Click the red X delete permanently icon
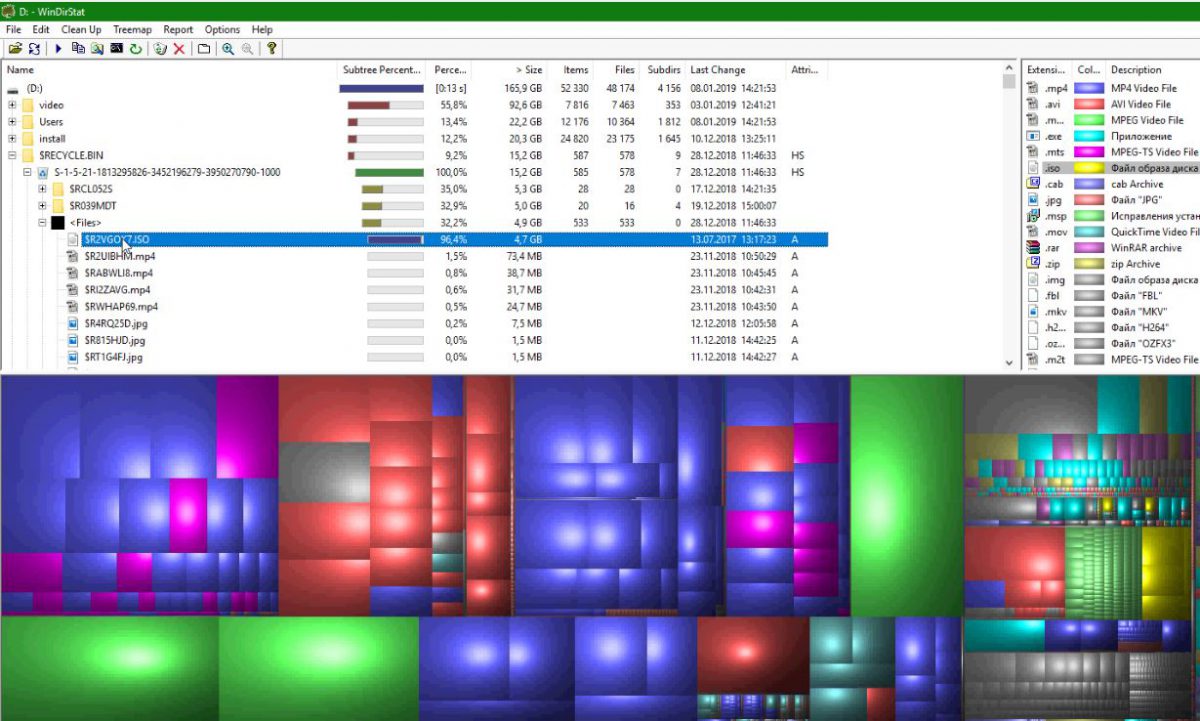This screenshot has width=1200, height=721. coord(179,48)
